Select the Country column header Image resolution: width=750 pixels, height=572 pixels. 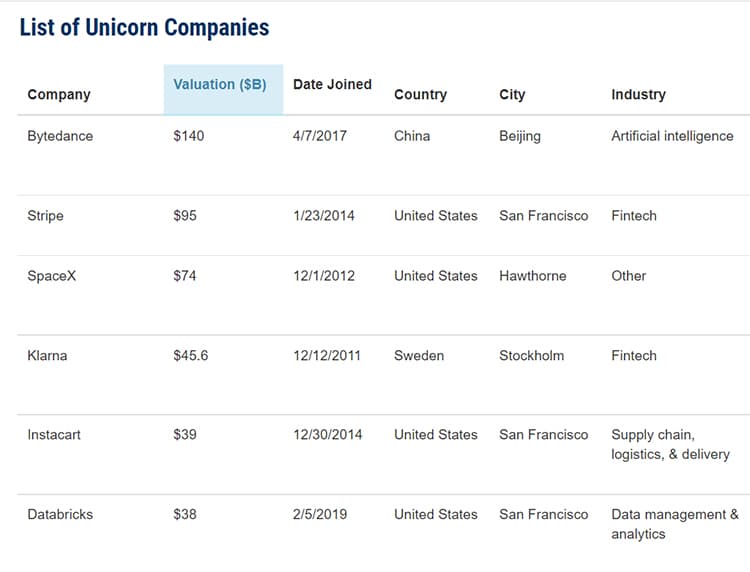click(x=420, y=95)
